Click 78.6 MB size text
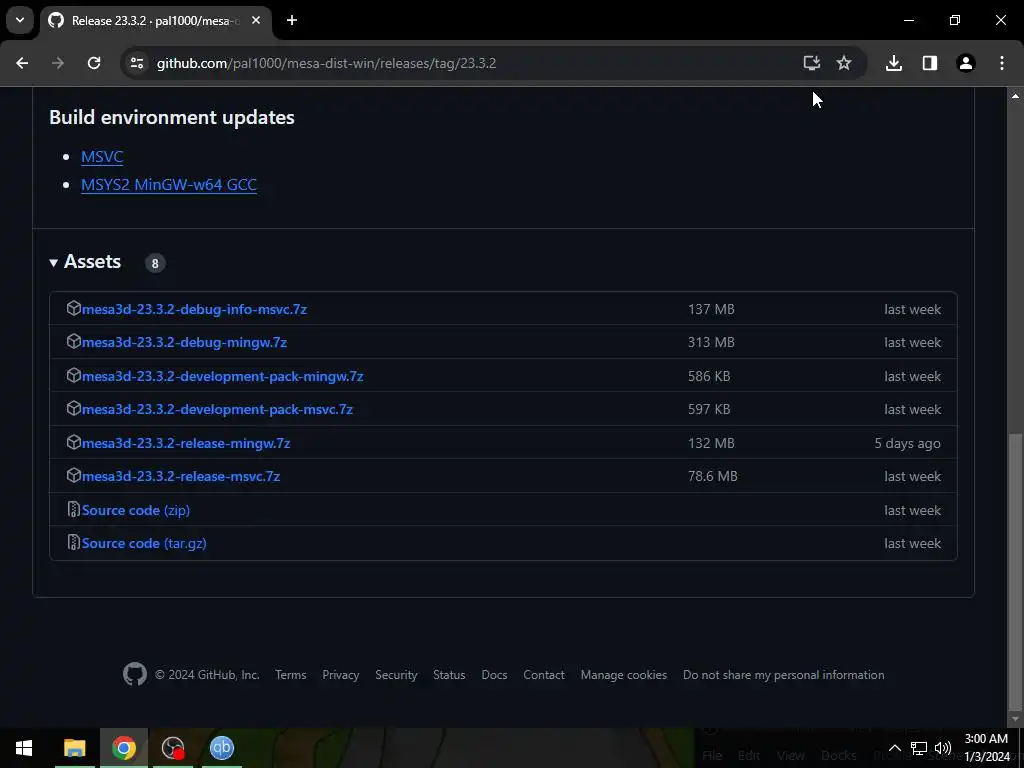Screen dimensions: 1024x768 [712, 477]
